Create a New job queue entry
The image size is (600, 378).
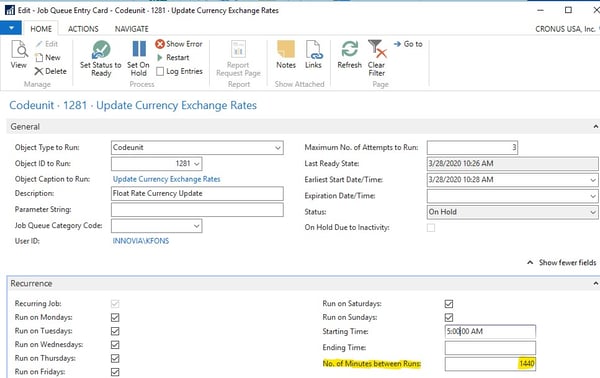pyautogui.click(x=47, y=57)
